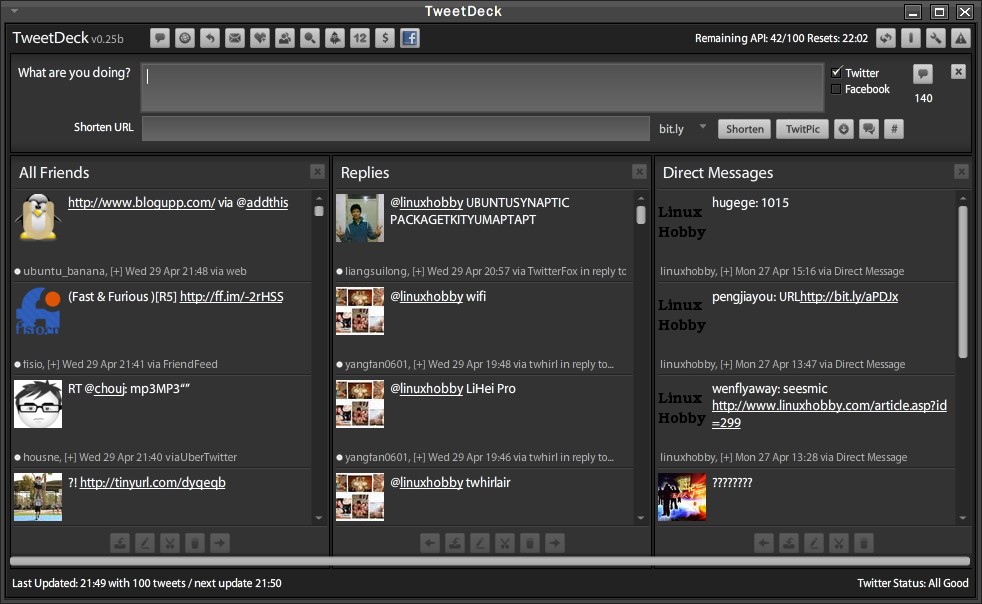Click the Direct Messages column scrollbar thumb
Image resolution: width=982 pixels, height=604 pixels.
pyautogui.click(x=963, y=282)
